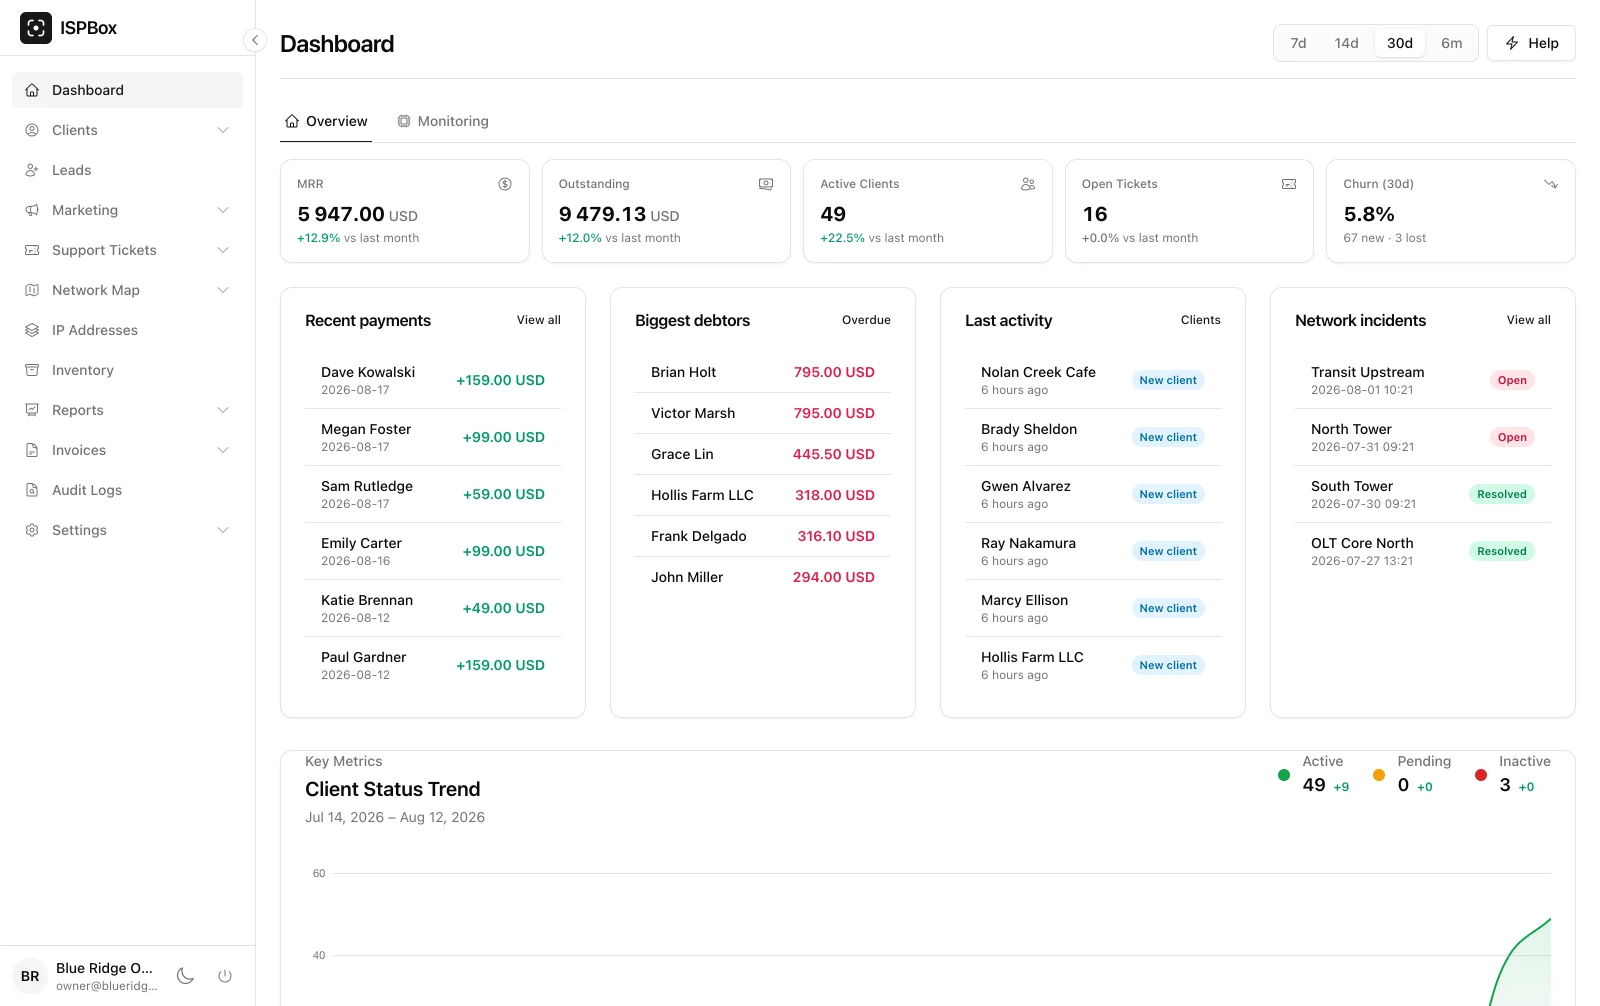The height and width of the screenshot is (1006, 1600).
Task: Switch to the Overview tab
Action: coord(326,121)
